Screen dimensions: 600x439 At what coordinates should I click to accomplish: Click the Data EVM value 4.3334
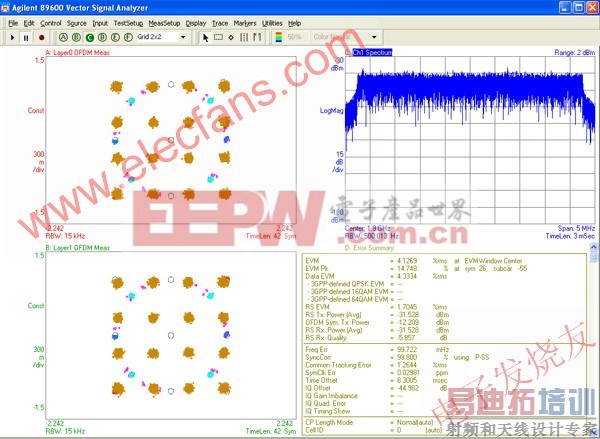(407, 276)
